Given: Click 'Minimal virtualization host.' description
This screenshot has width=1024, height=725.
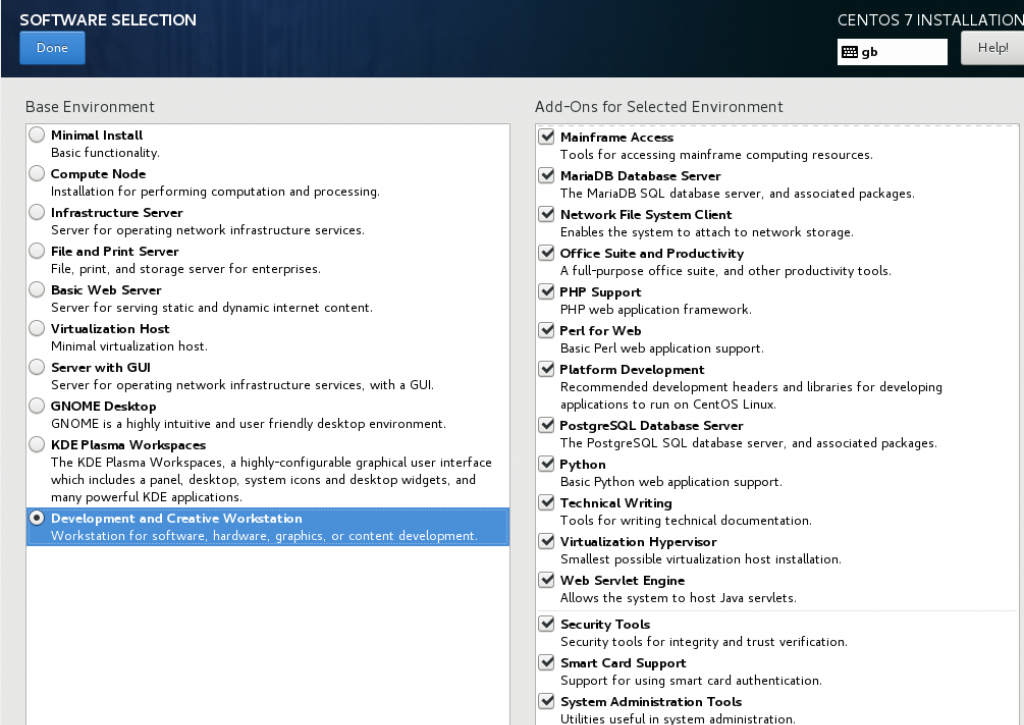Looking at the screenshot, I should [x=129, y=346].
